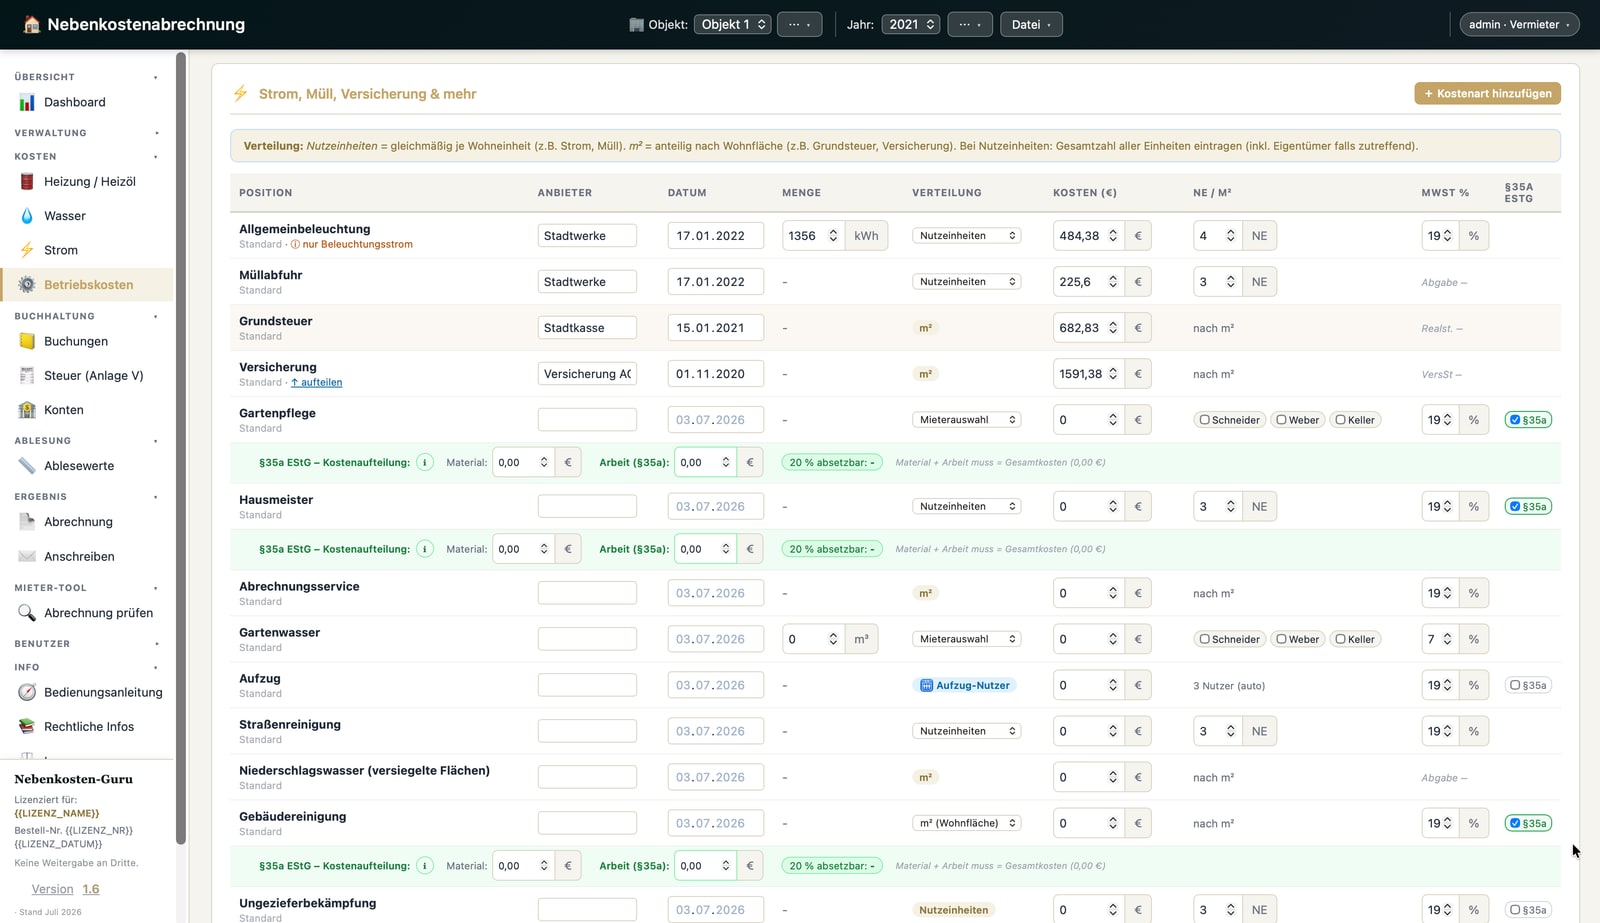Image resolution: width=1600 pixels, height=923 pixels.
Task: Open the Buchungen folder icon
Action: (27, 341)
